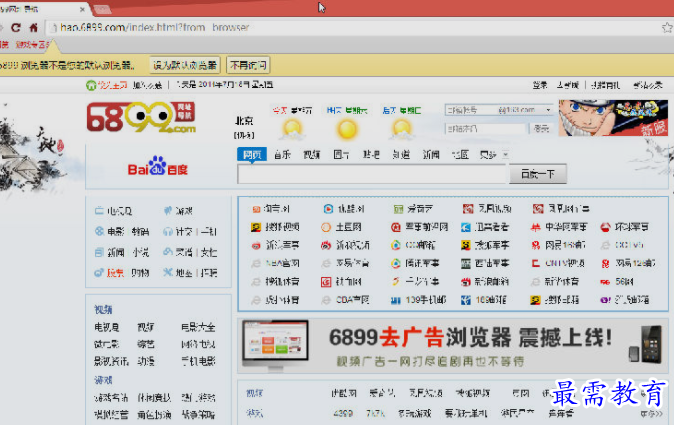Click the 百度一下 search button
Viewport: 674px width, 425px height.
538,174
